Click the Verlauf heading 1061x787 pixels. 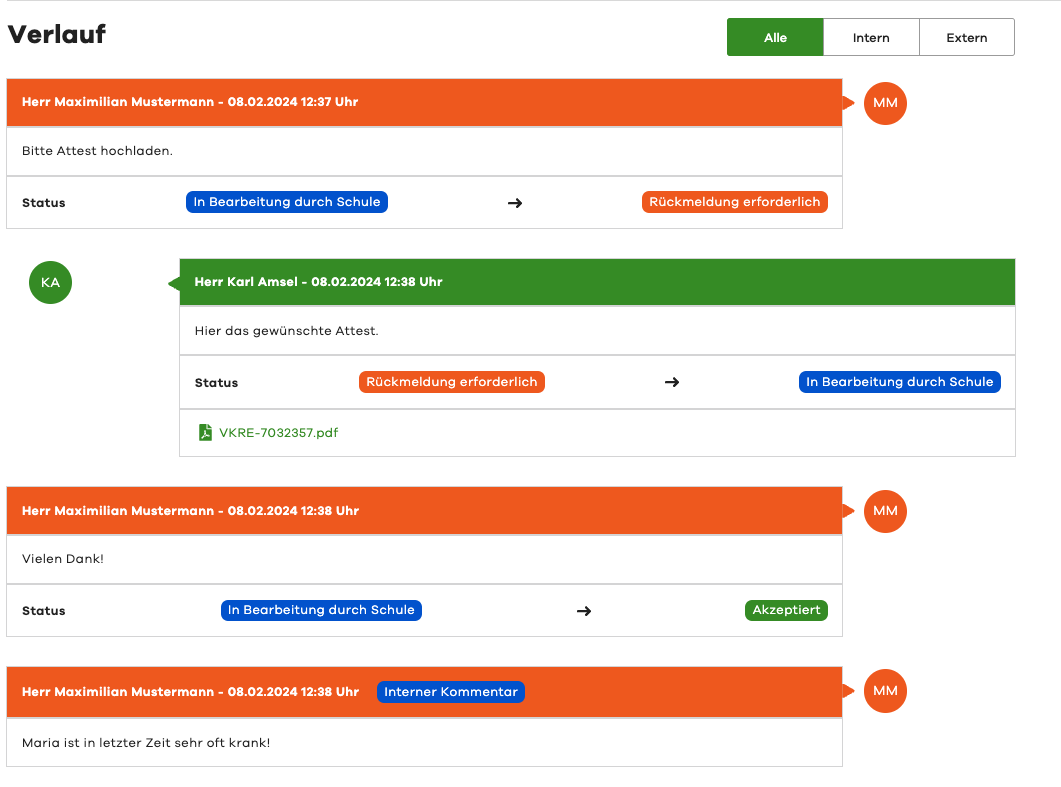click(57, 35)
